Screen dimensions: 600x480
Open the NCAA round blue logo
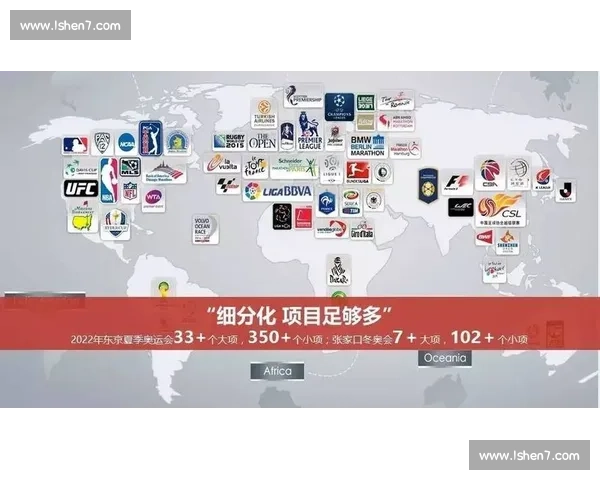(x=127, y=144)
